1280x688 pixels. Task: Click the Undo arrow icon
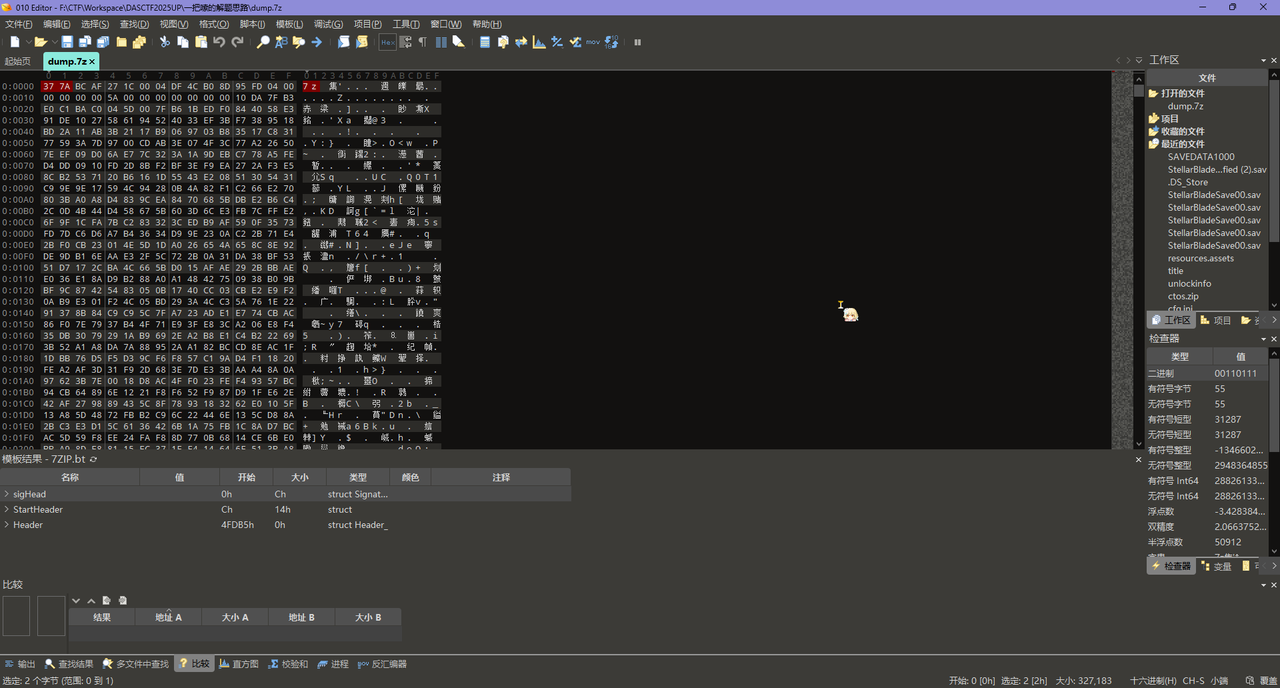[x=219, y=42]
